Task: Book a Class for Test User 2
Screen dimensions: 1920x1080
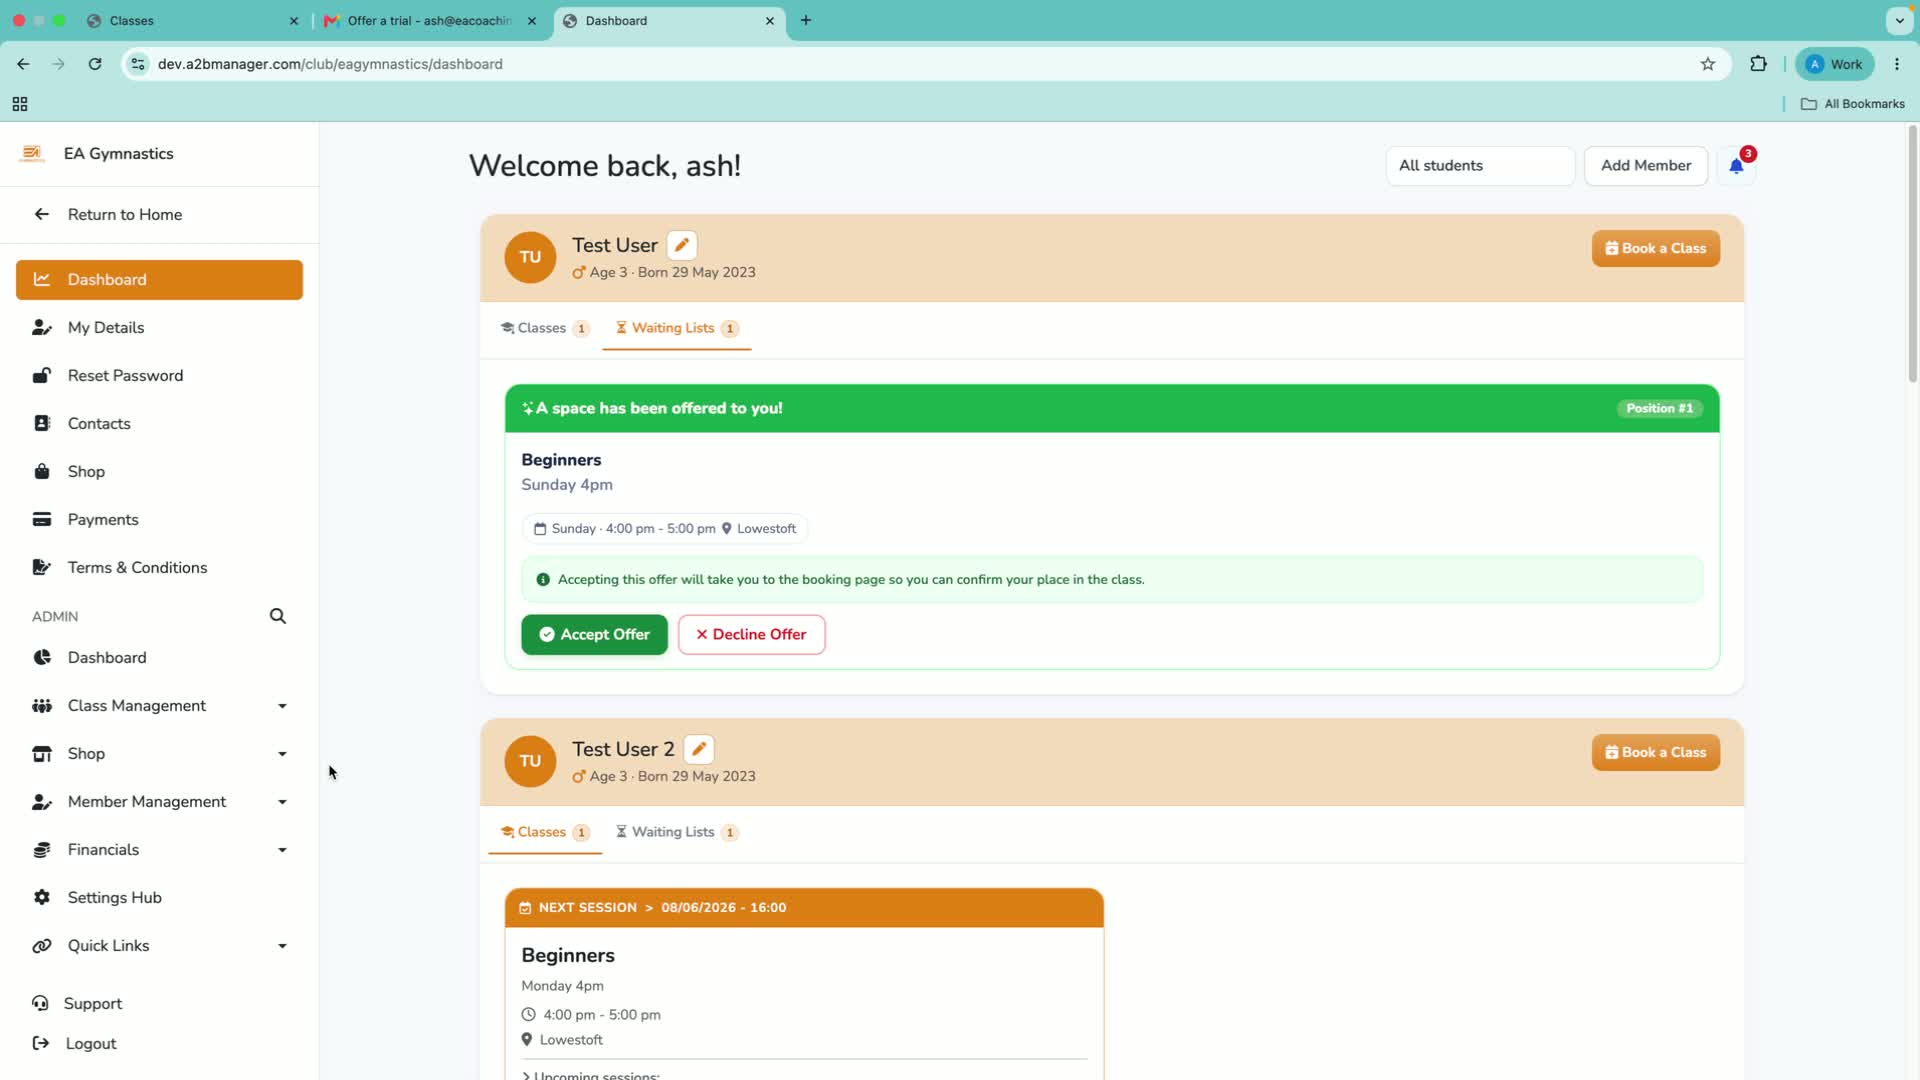Action: [1656, 752]
